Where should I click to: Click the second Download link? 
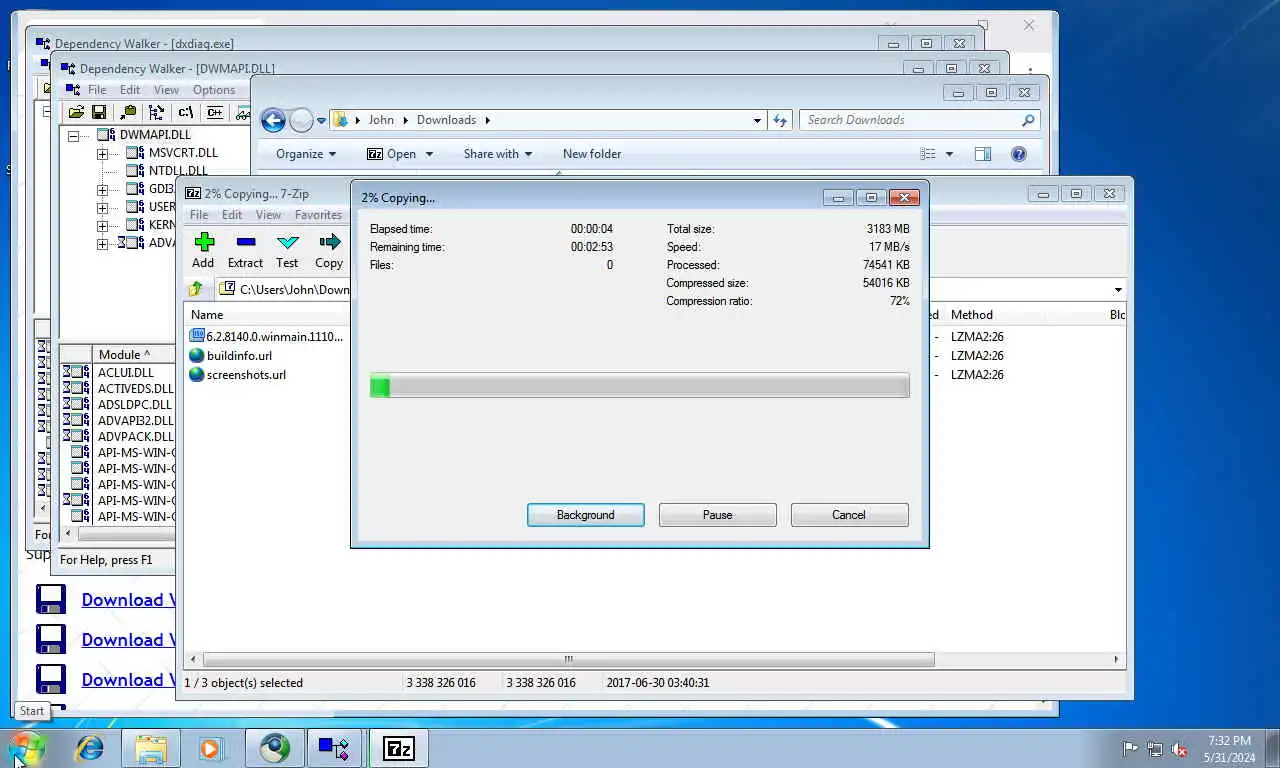129,640
